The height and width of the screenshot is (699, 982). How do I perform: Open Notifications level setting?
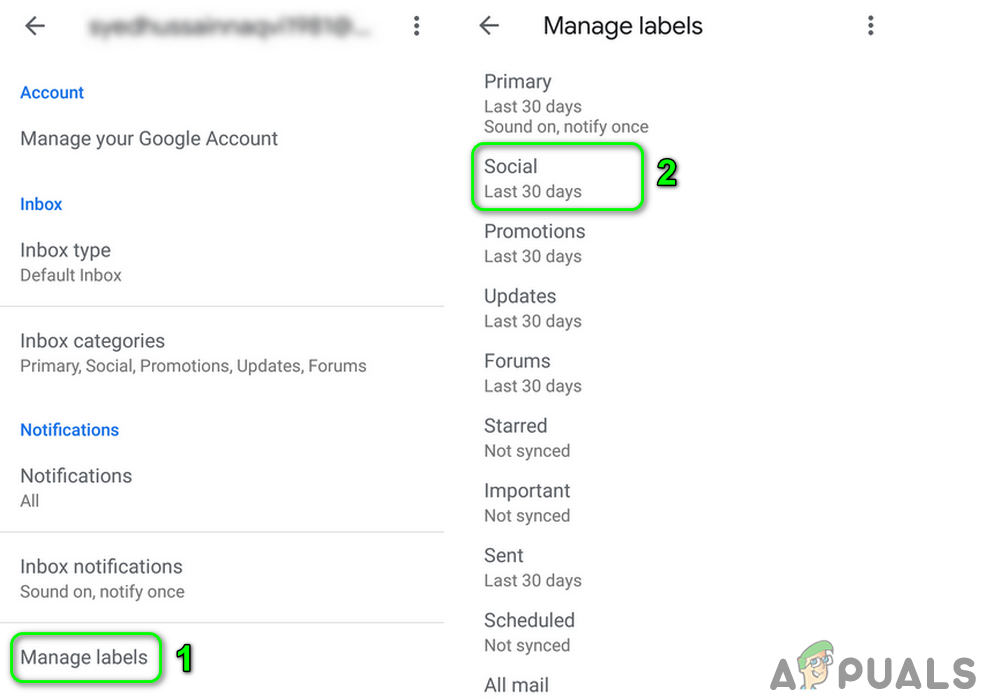(x=76, y=487)
